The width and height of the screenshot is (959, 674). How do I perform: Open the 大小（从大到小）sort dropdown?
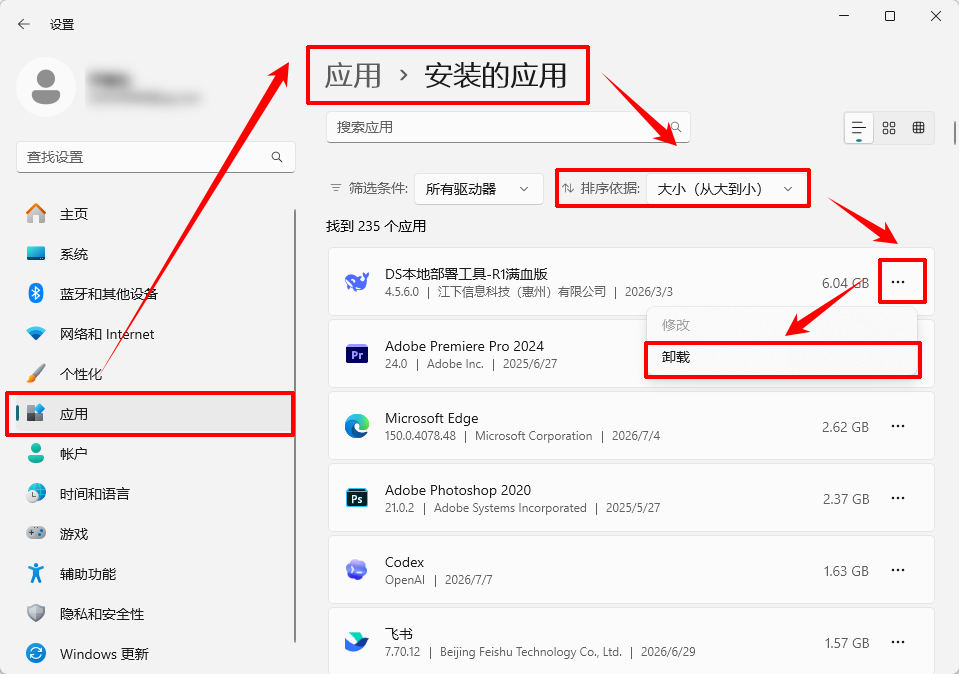tap(727, 189)
